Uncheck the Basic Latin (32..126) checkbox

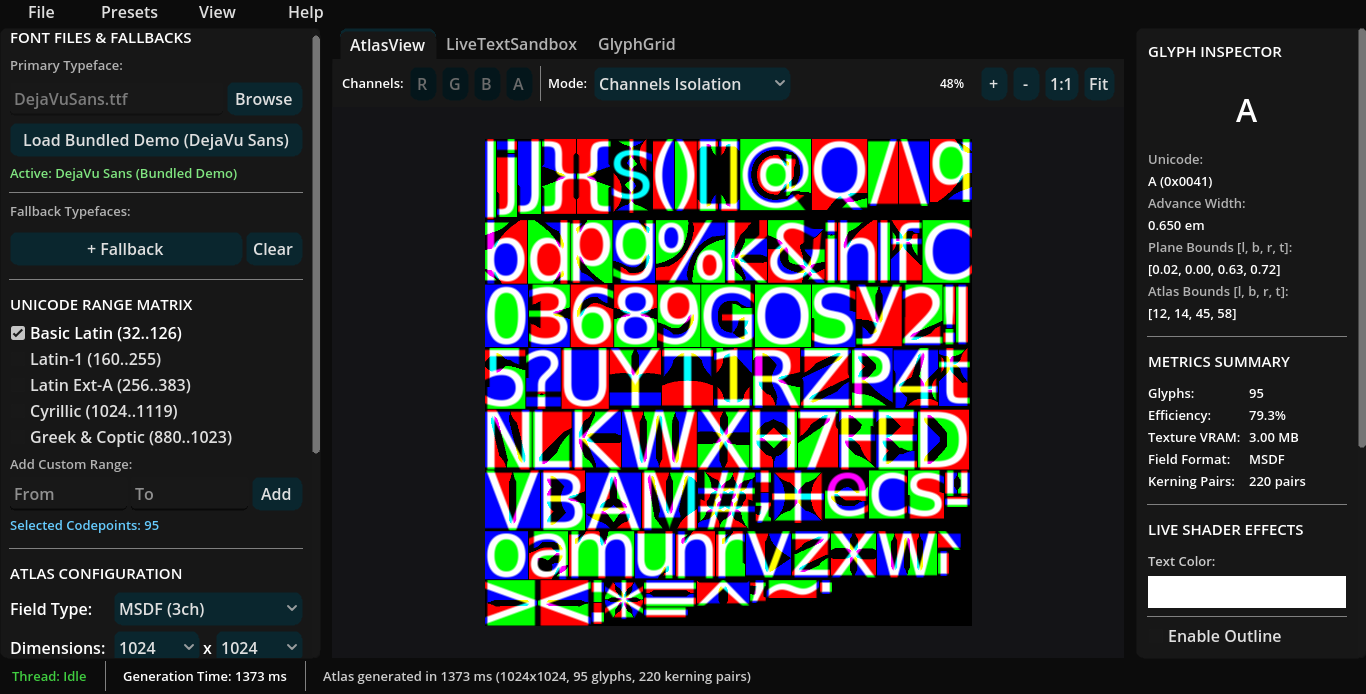[x=17, y=333]
